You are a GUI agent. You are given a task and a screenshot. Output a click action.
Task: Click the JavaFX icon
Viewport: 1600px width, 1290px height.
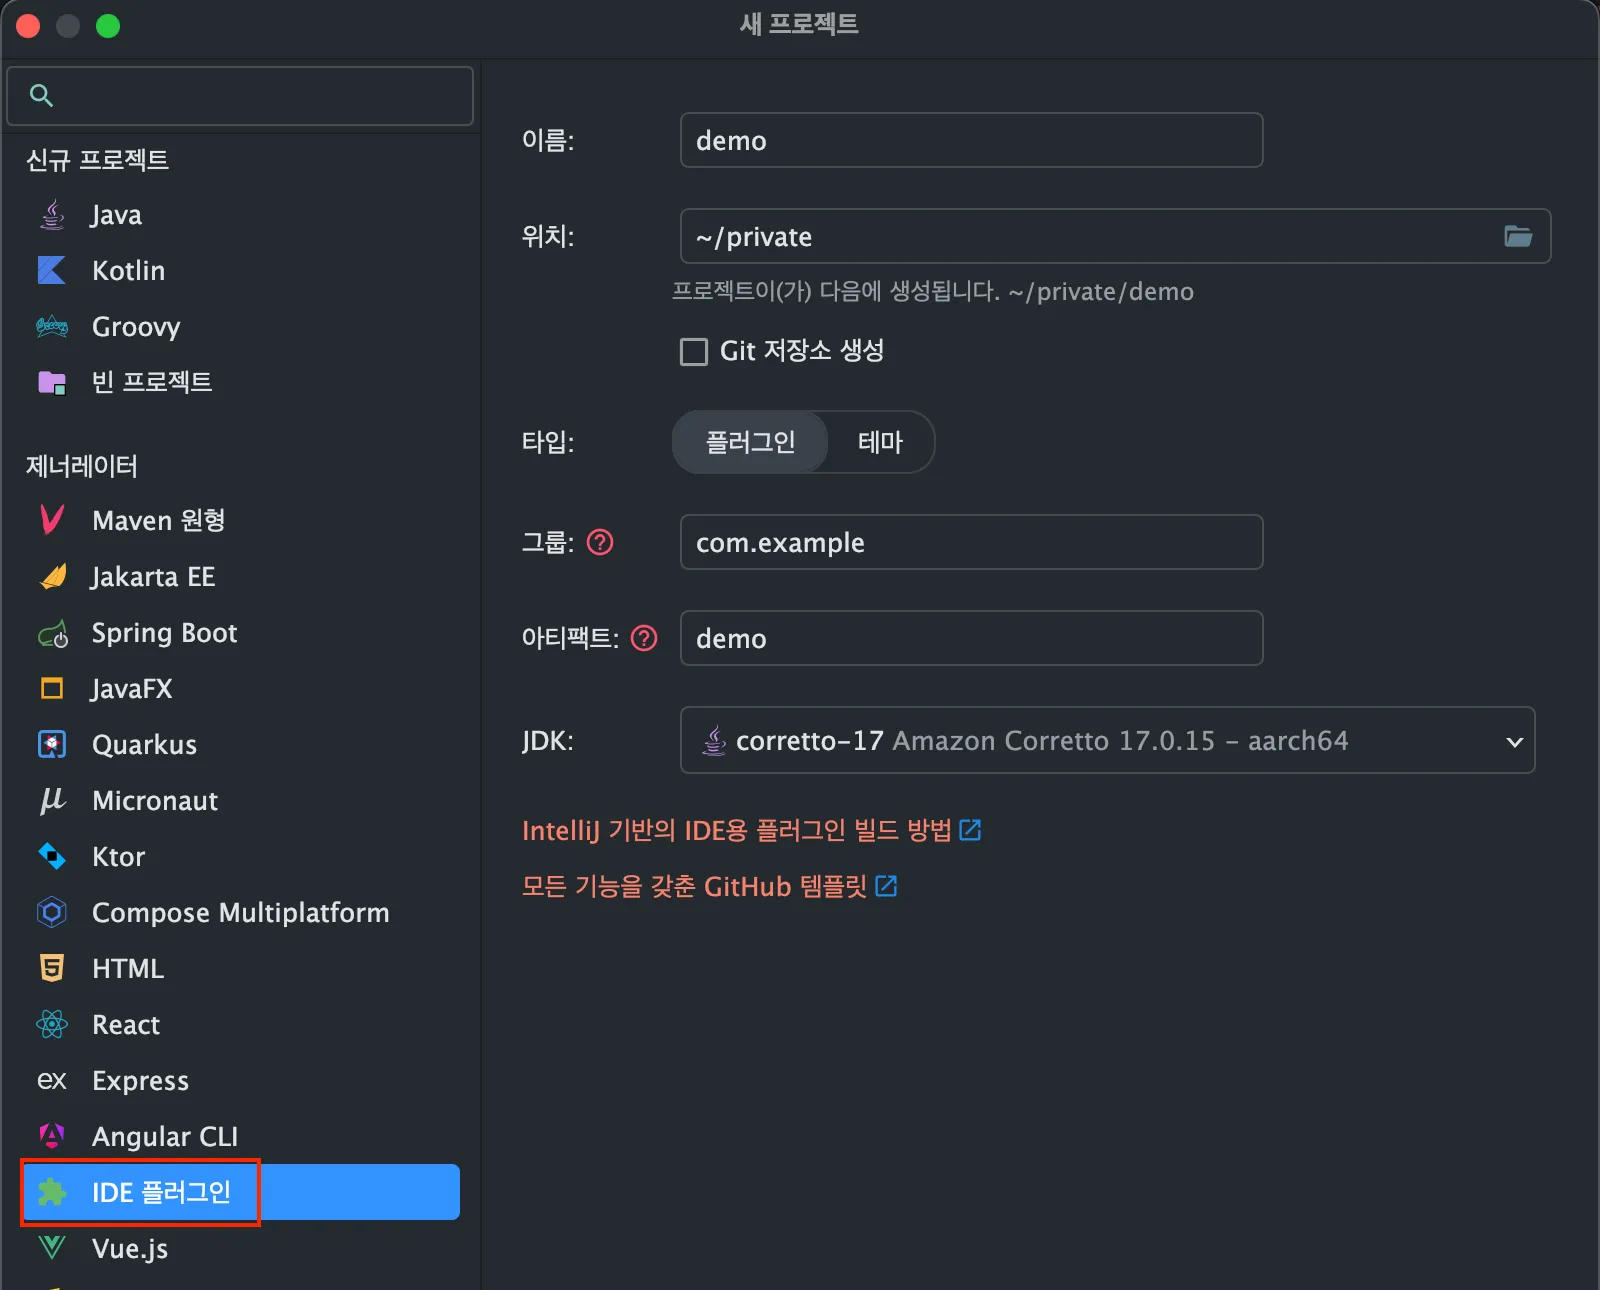point(52,688)
